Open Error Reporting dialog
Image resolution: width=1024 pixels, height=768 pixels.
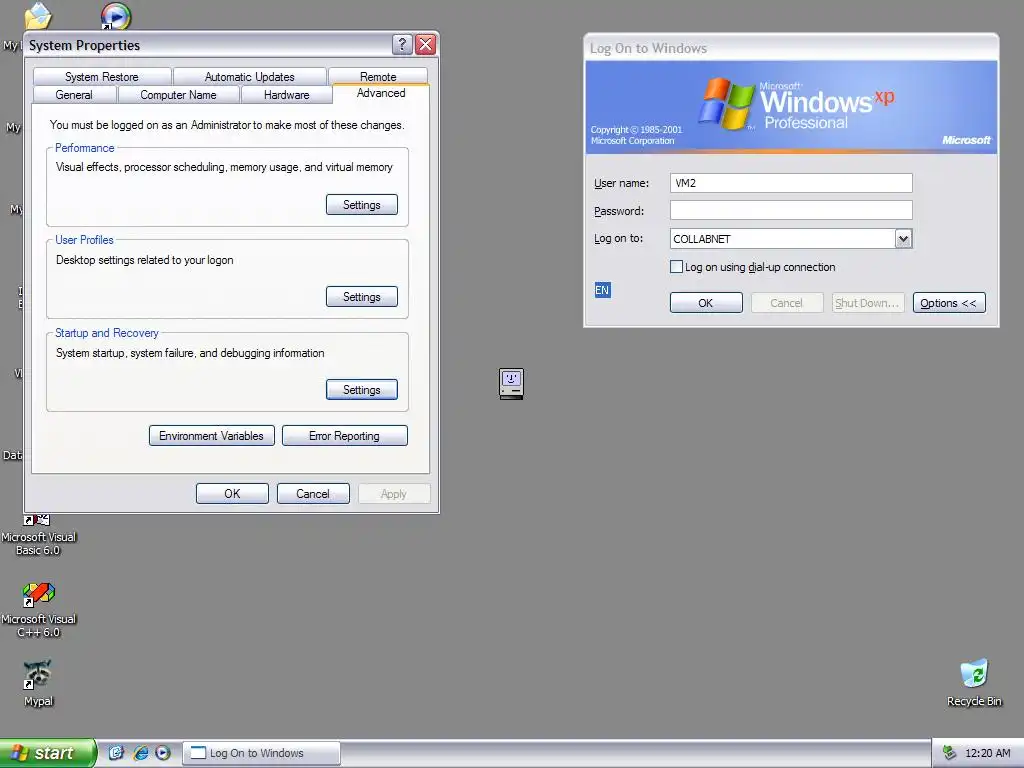(345, 436)
